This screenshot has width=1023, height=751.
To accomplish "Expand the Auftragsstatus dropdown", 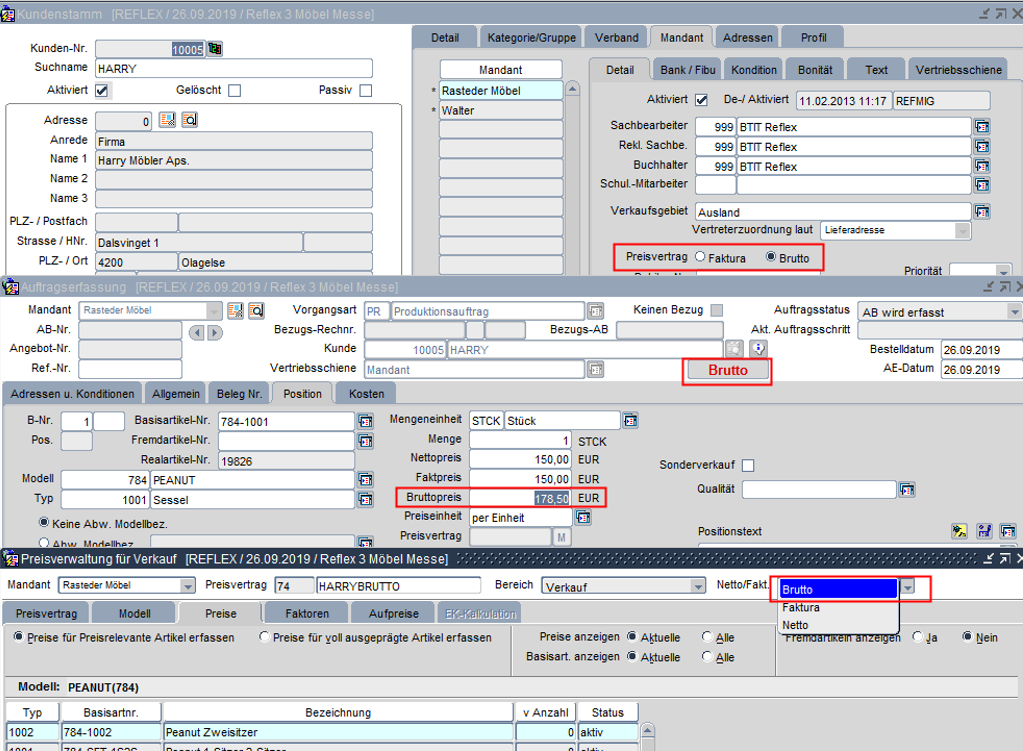I will pyautogui.click(x=1014, y=312).
